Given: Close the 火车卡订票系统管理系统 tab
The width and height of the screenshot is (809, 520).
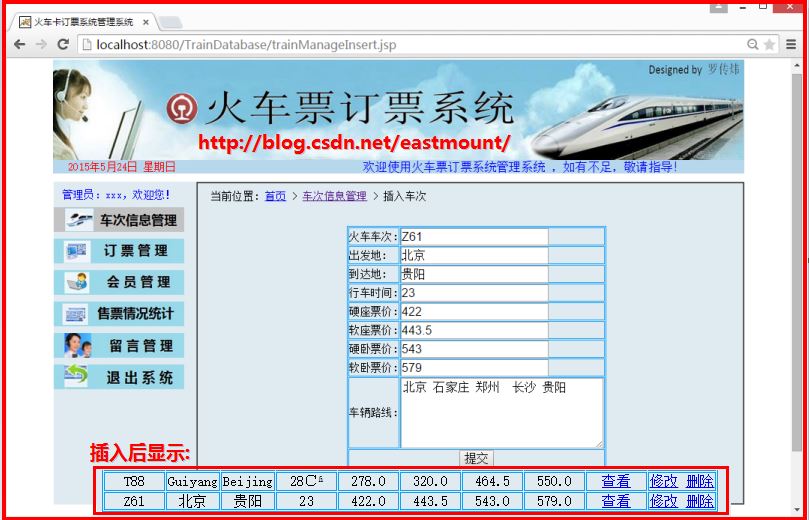Looking at the screenshot, I should pyautogui.click(x=146, y=22).
